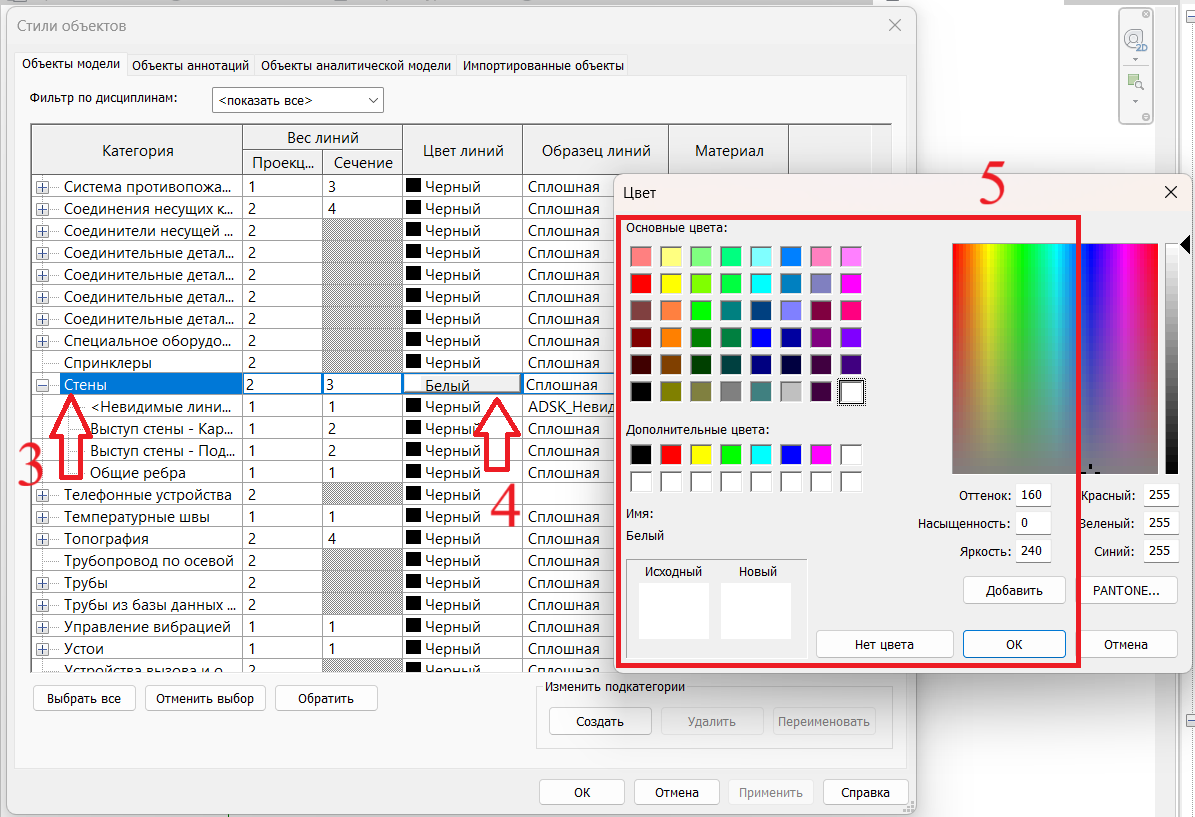1195x817 pixels.
Task: Click the Сечение value of Стены row
Action: click(x=362, y=385)
